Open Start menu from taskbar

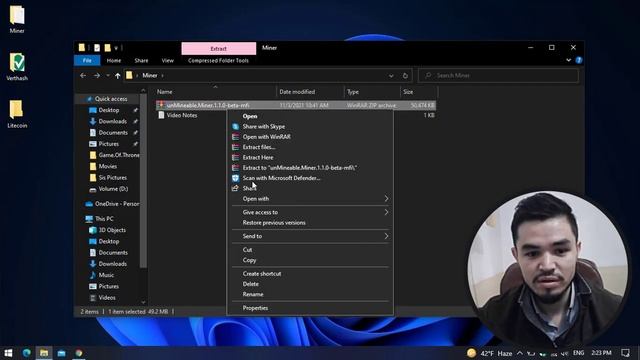pos(8,353)
